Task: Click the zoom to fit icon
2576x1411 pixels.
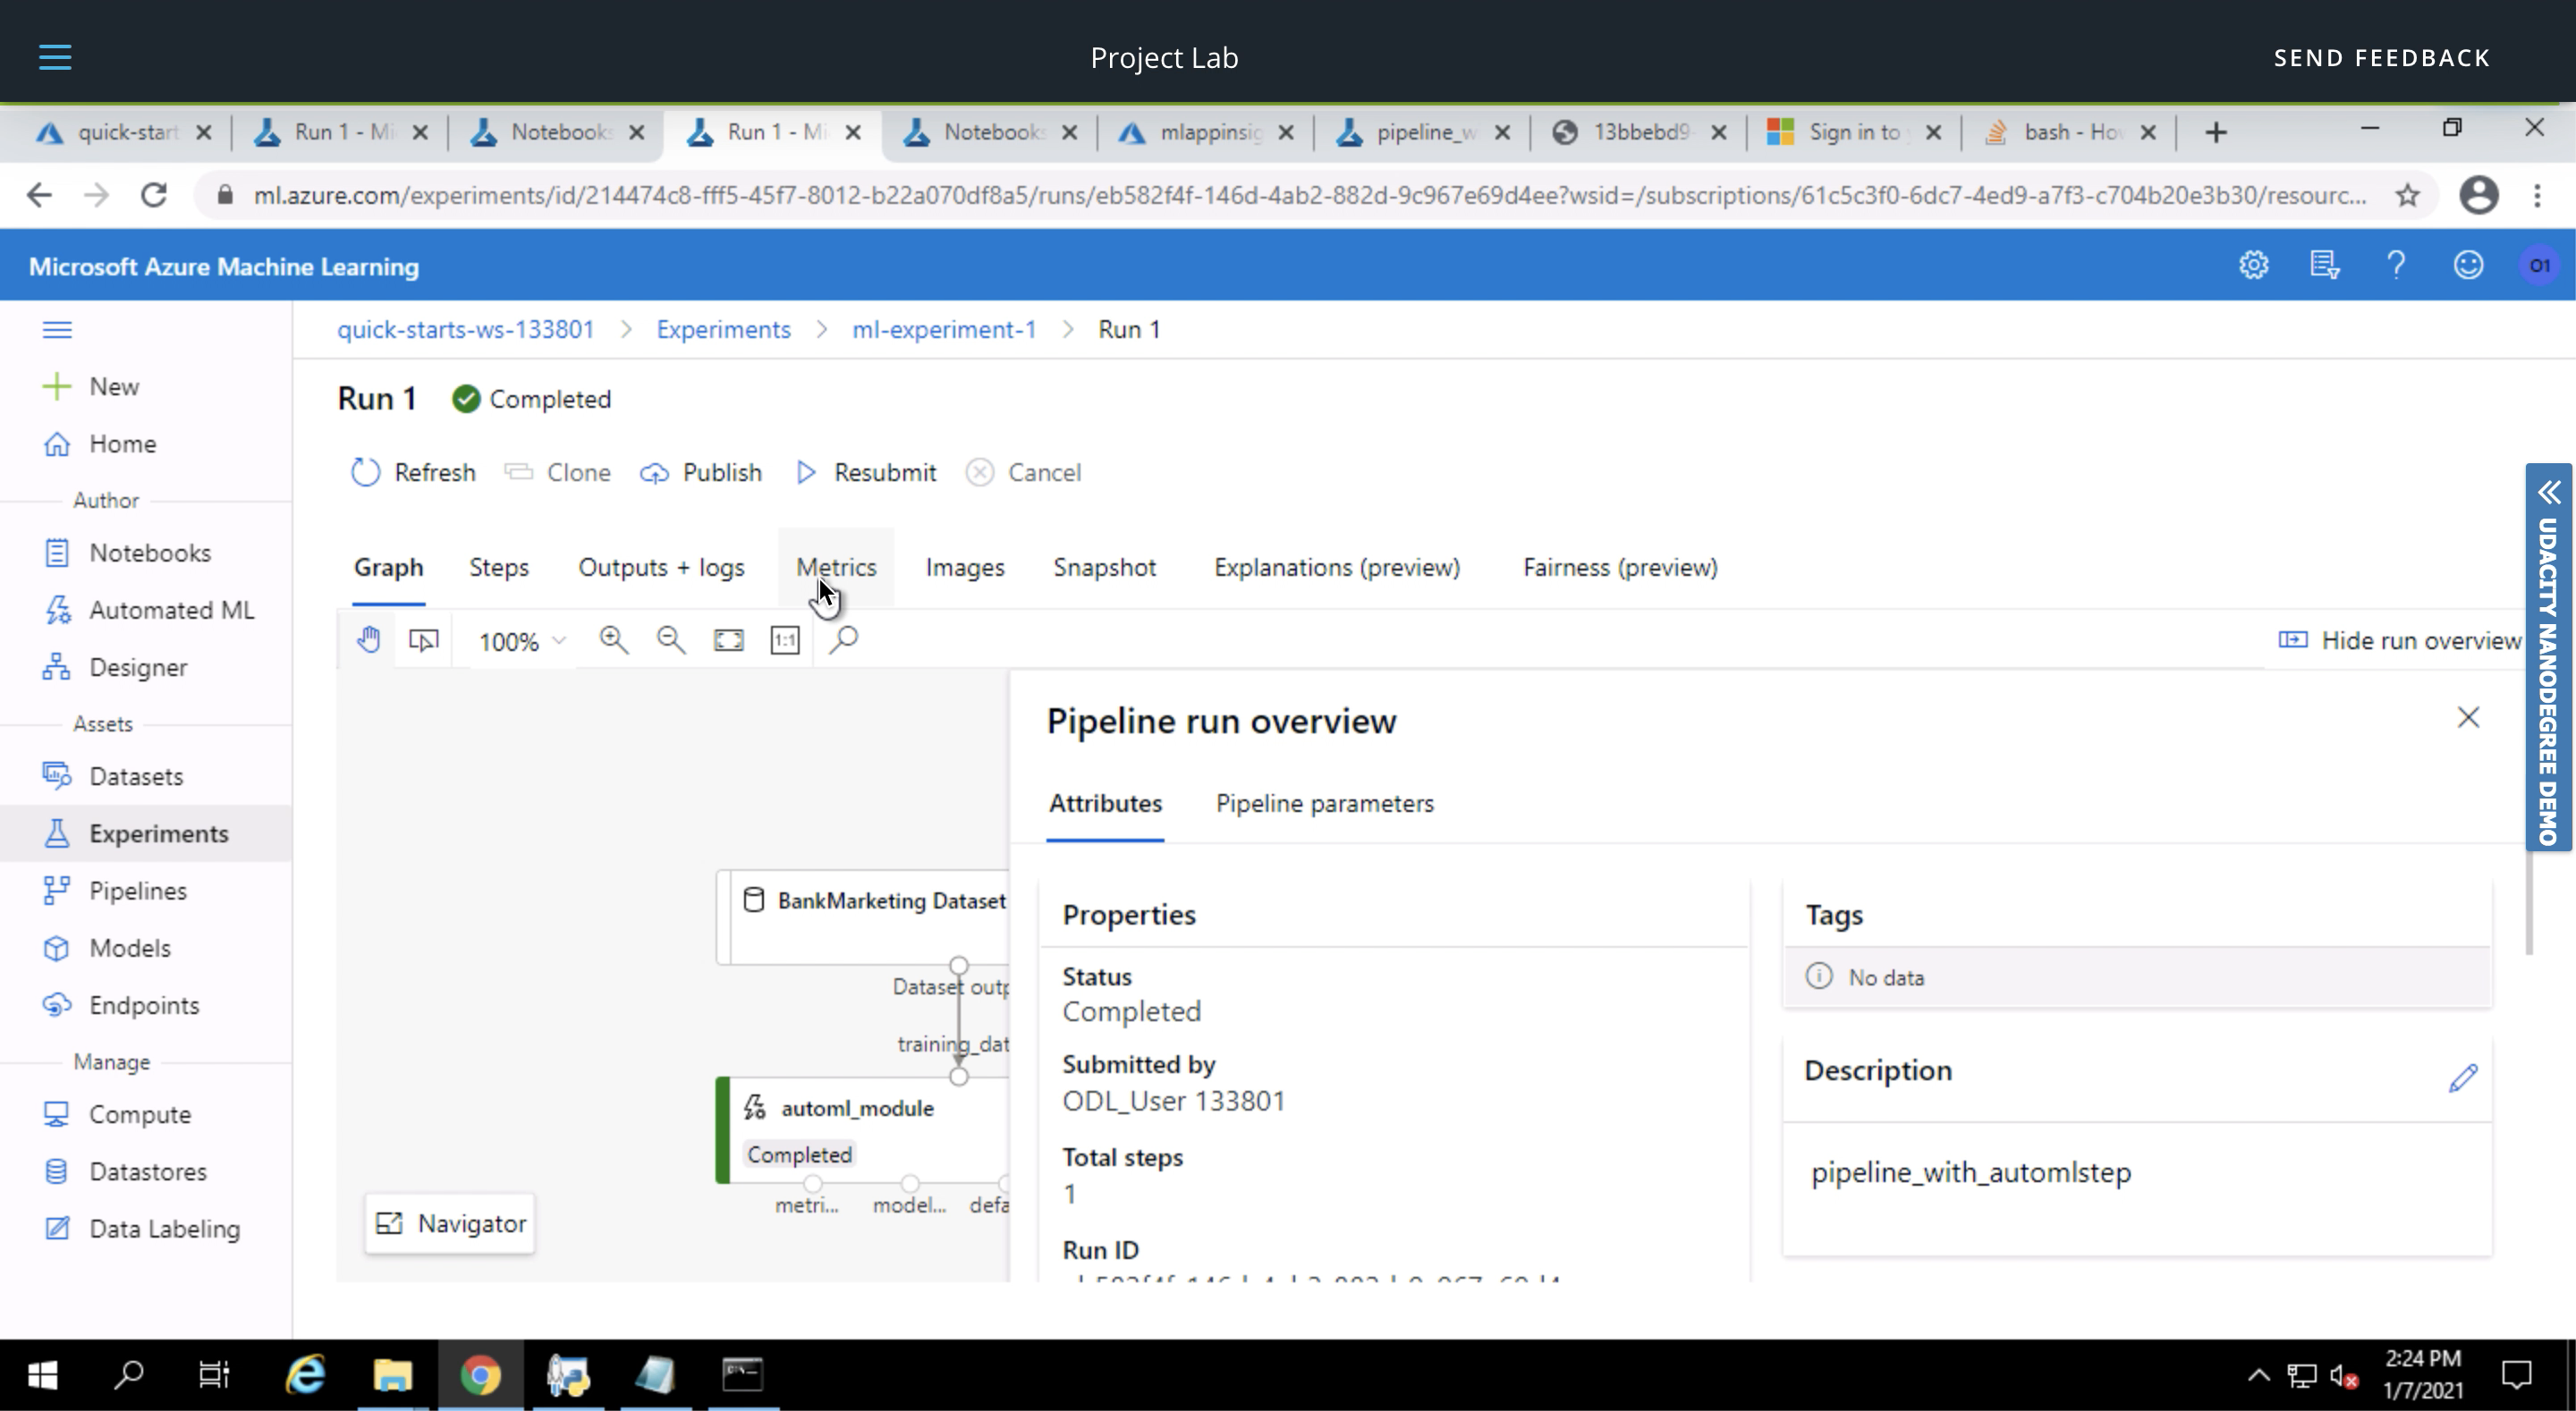Action: 729,640
